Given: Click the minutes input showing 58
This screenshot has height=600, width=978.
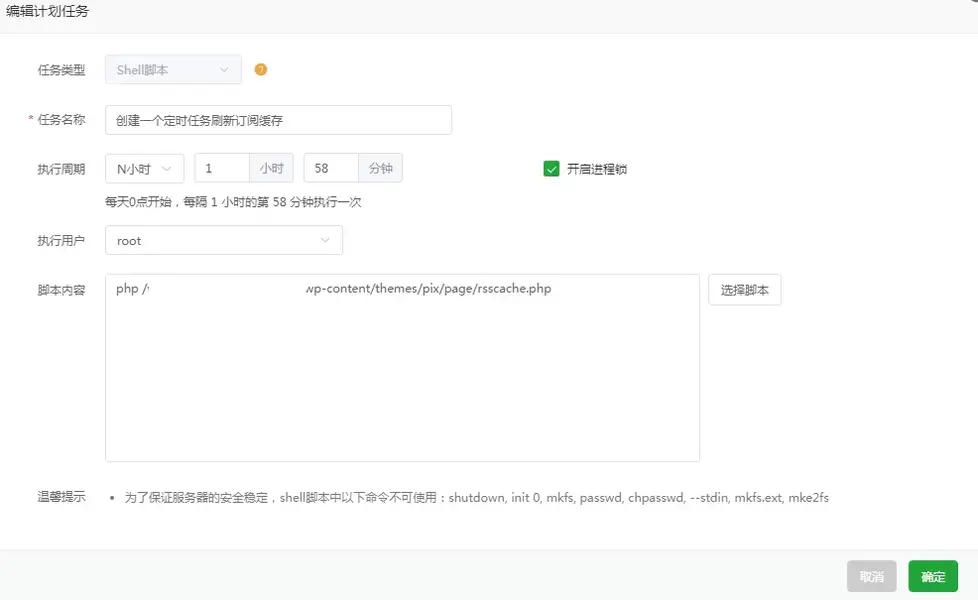Looking at the screenshot, I should (331, 168).
